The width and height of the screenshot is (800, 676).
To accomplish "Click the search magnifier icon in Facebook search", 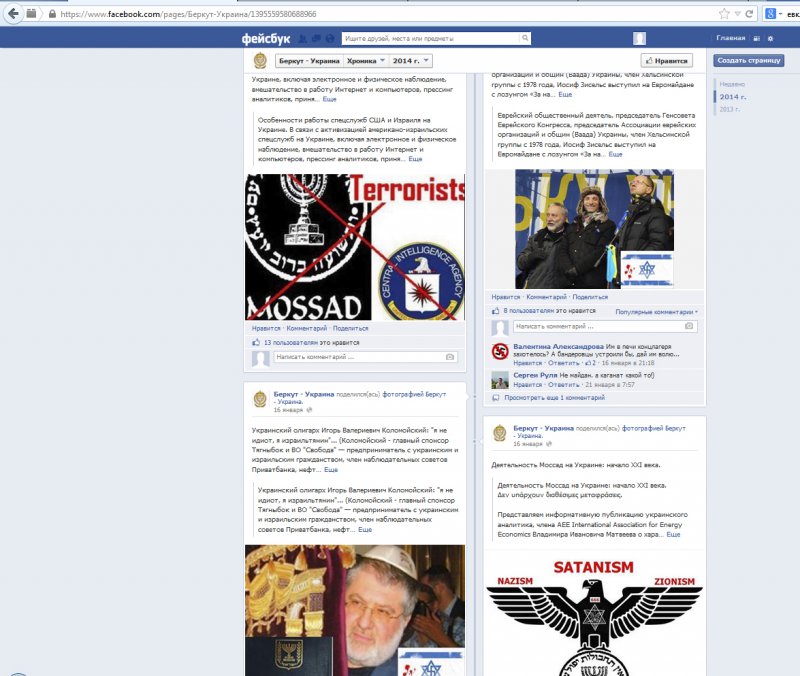I will click(524, 38).
